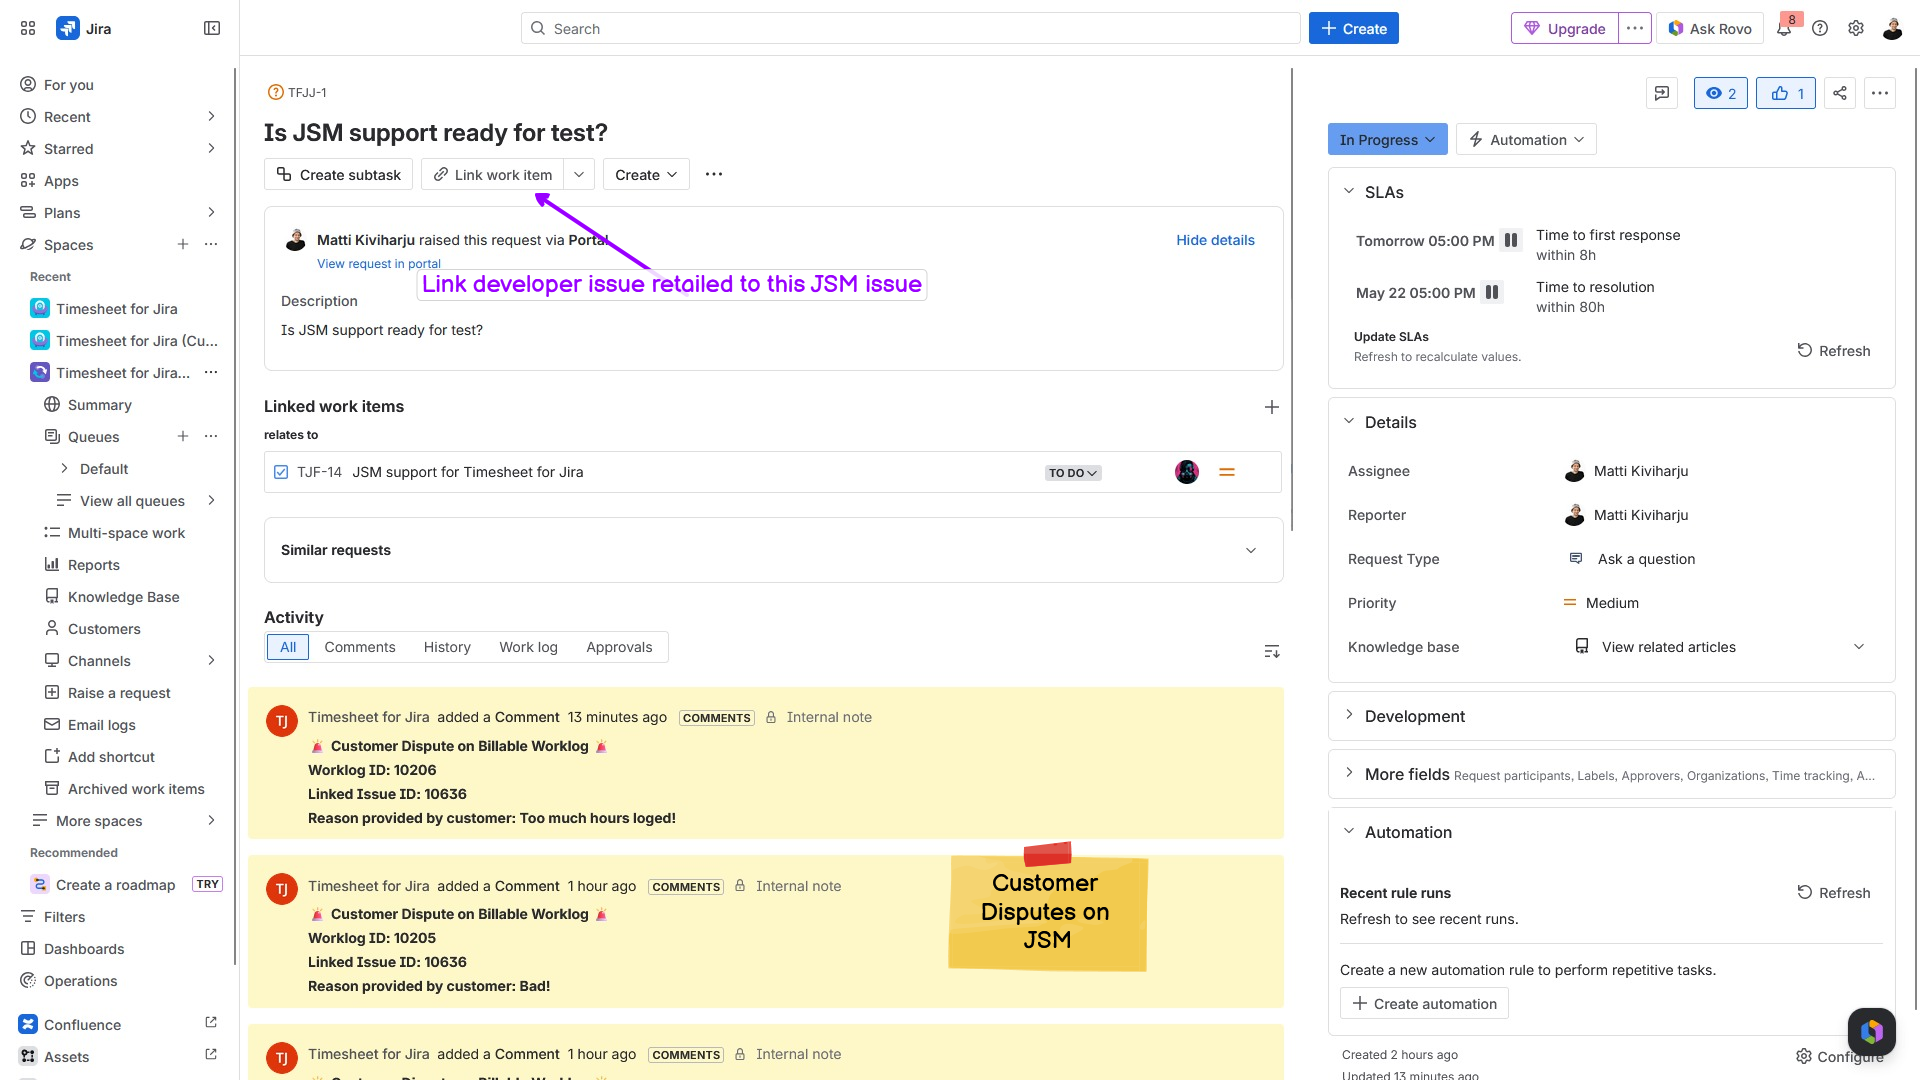Refresh SLAs values
Screen dimensions: 1920x1080
[x=1834, y=350]
